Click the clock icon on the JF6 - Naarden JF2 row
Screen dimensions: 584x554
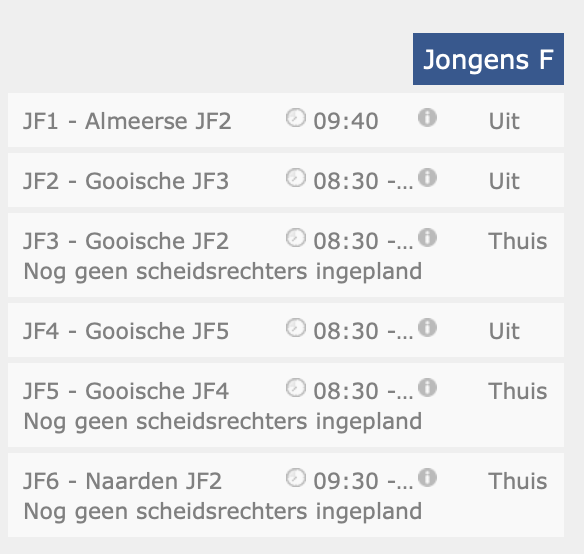296,478
